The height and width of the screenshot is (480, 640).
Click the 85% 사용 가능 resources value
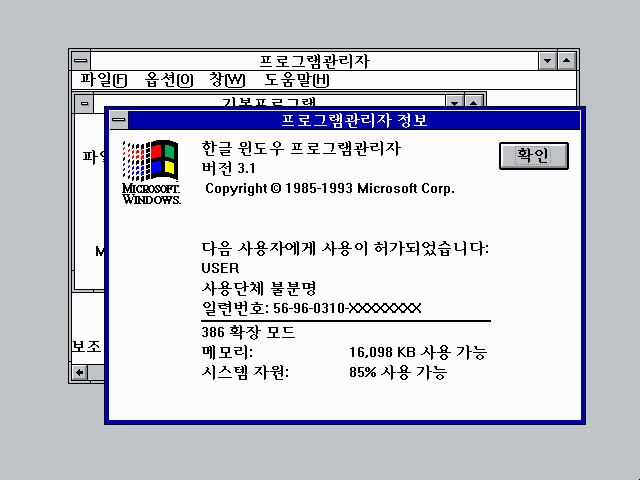(398, 372)
